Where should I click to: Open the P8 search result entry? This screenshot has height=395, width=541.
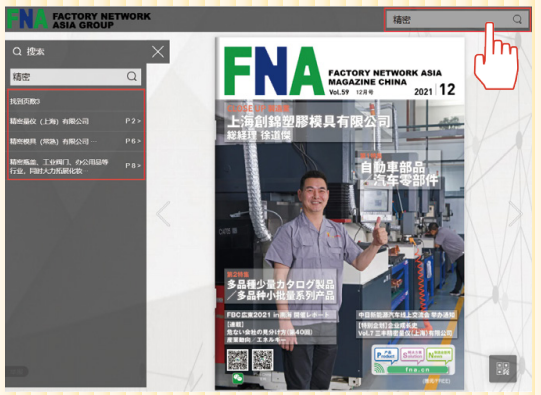[x=76, y=166]
